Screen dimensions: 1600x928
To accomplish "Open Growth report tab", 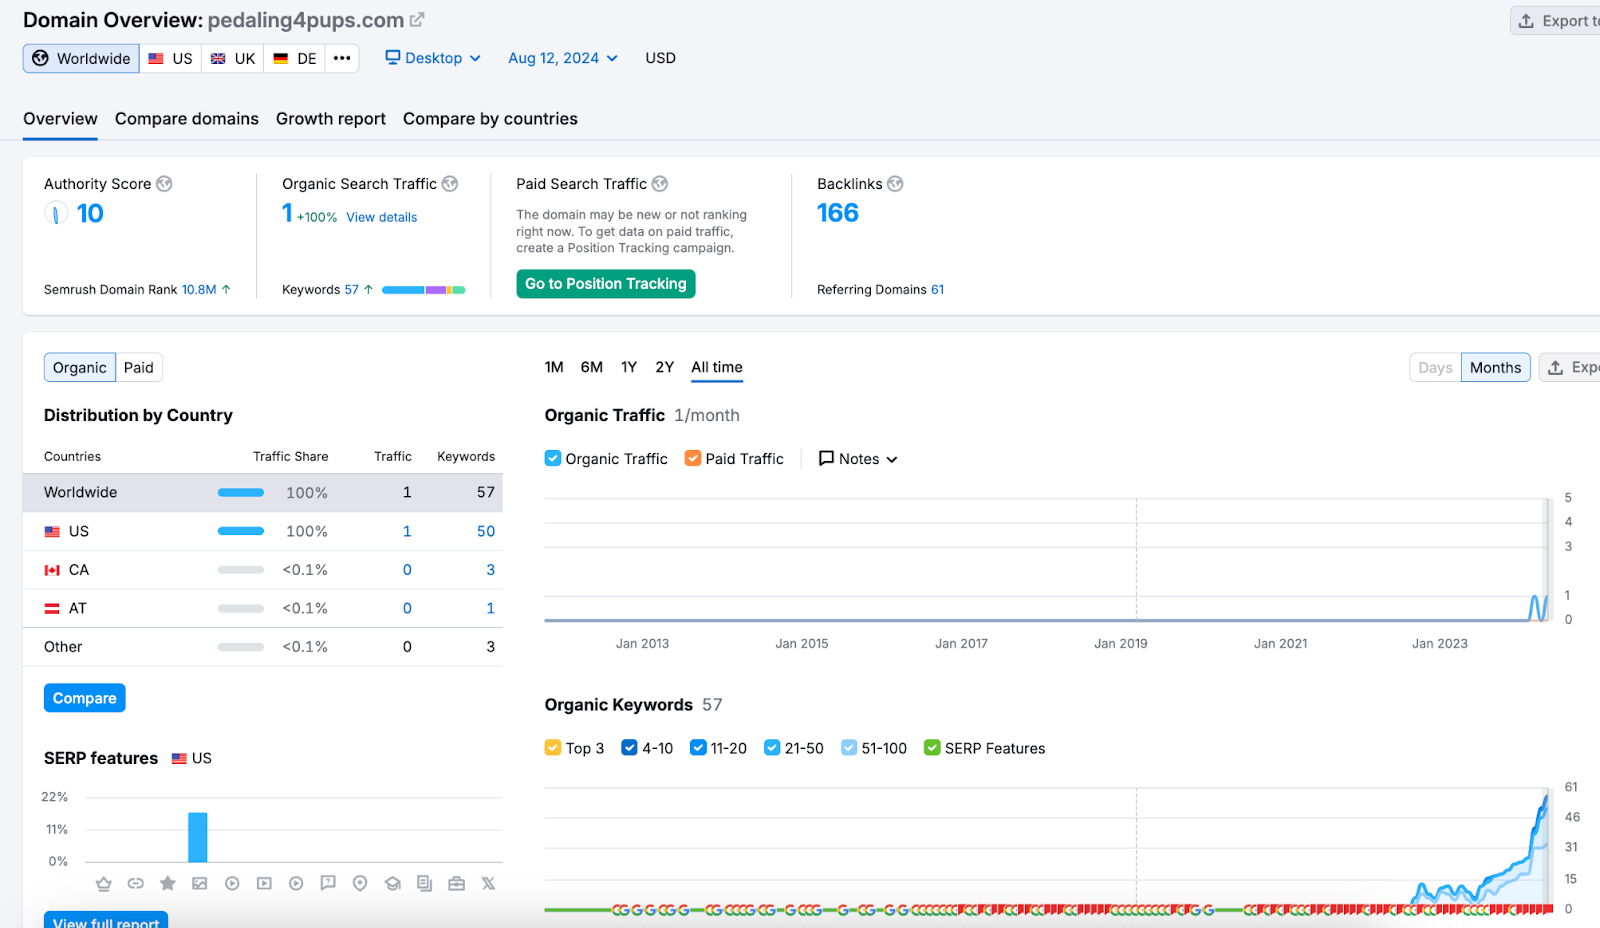I will [x=331, y=119].
